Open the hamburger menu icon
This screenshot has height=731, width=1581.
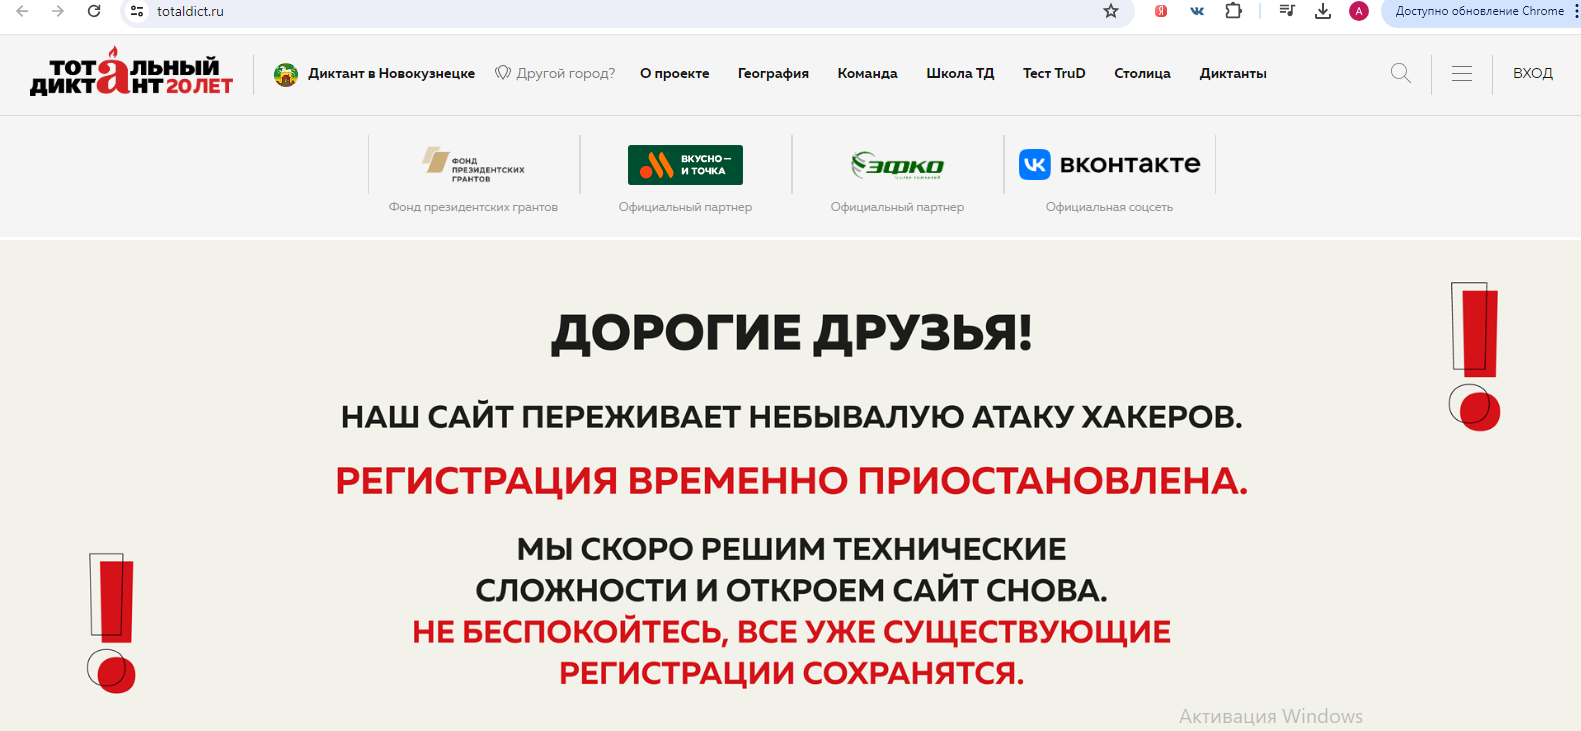pyautogui.click(x=1461, y=73)
